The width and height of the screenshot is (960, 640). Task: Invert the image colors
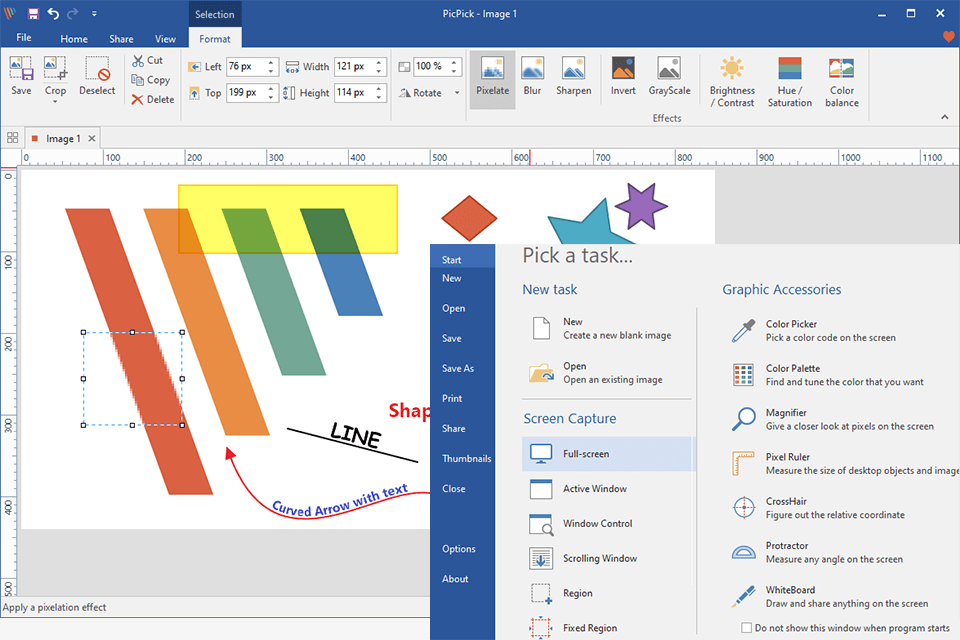coord(622,79)
